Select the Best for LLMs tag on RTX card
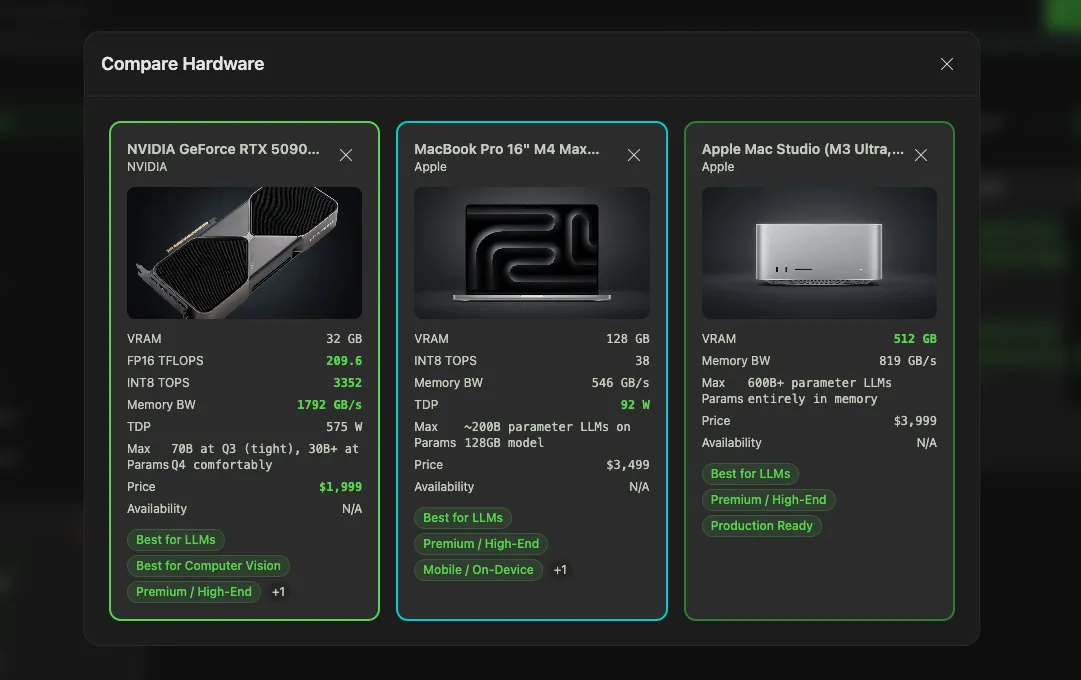This screenshot has height=680, width=1081. tap(175, 539)
